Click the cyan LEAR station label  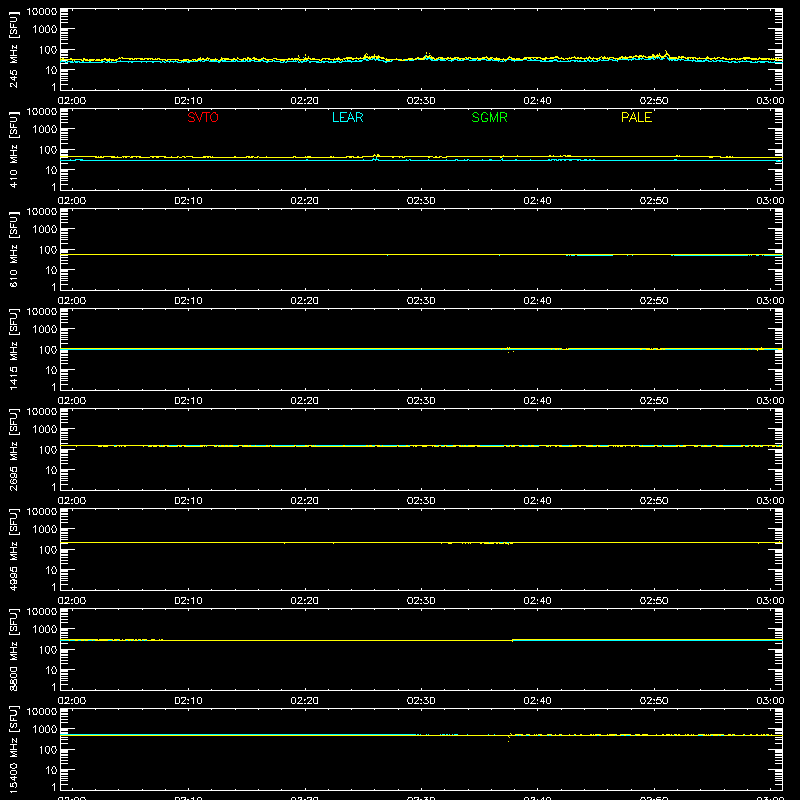(x=347, y=117)
